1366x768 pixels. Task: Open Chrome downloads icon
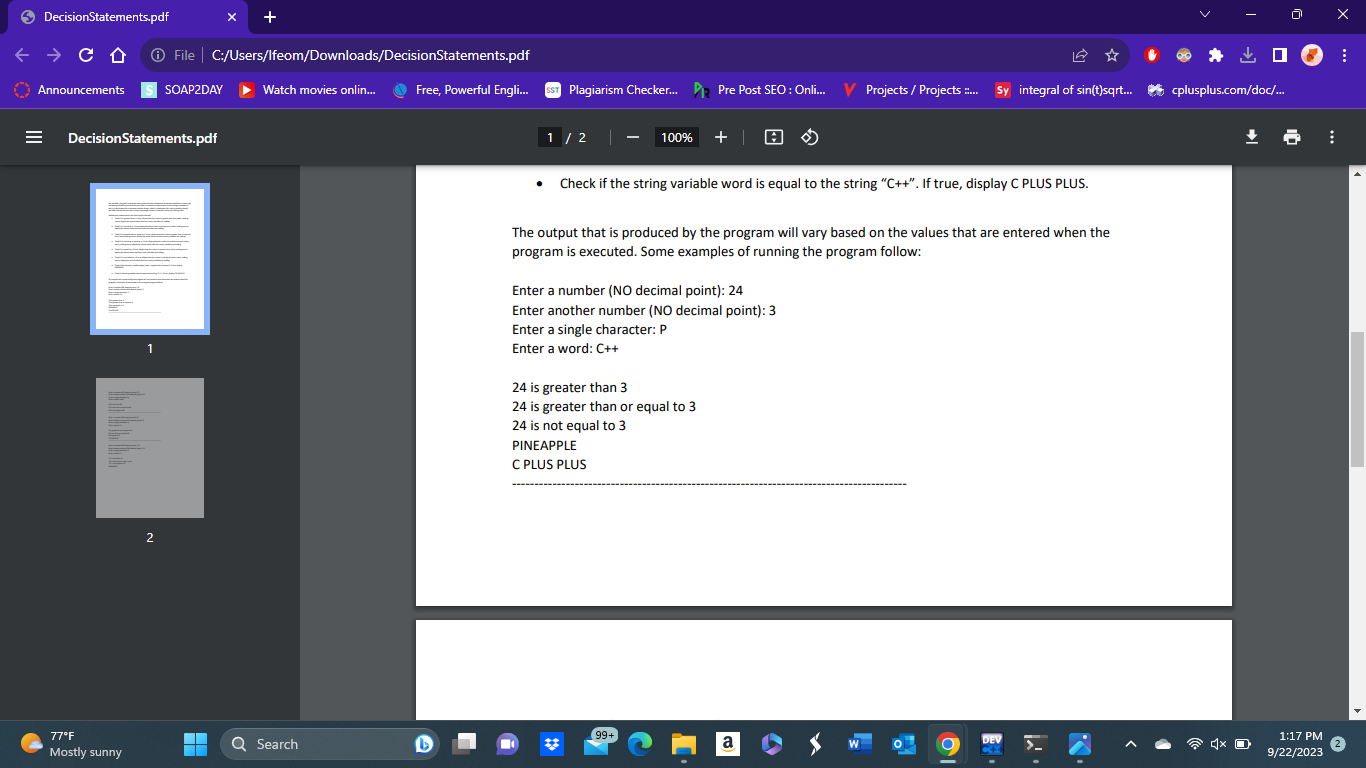coord(1248,55)
